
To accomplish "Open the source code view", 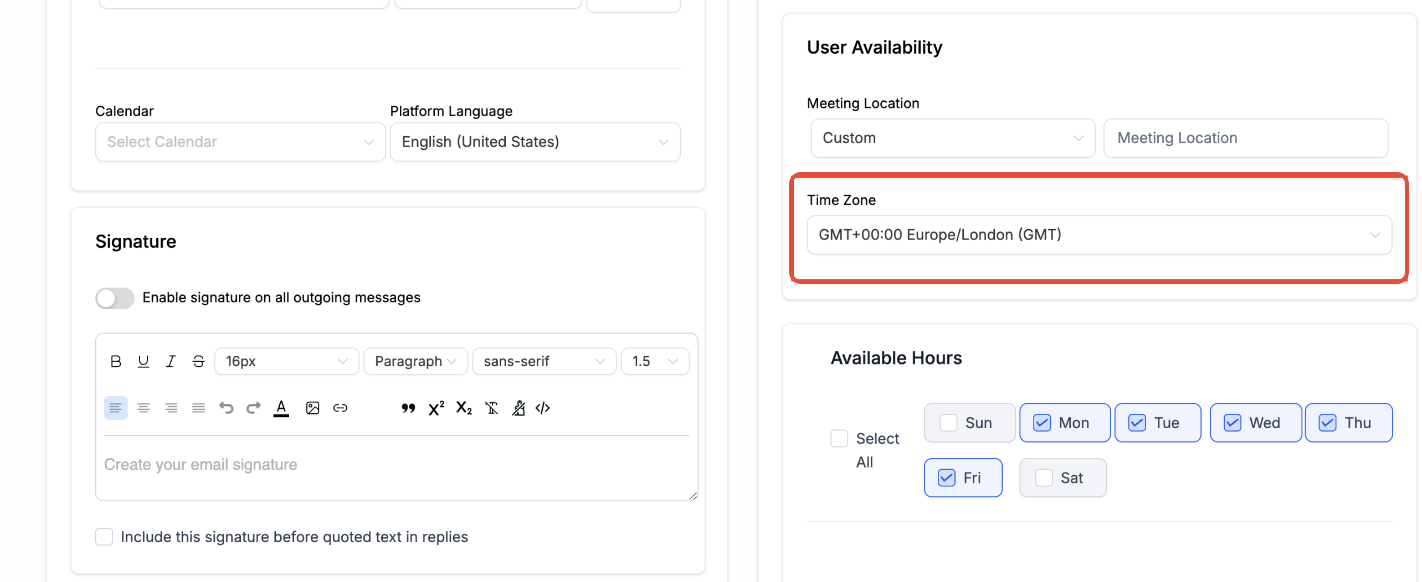I will click(543, 408).
